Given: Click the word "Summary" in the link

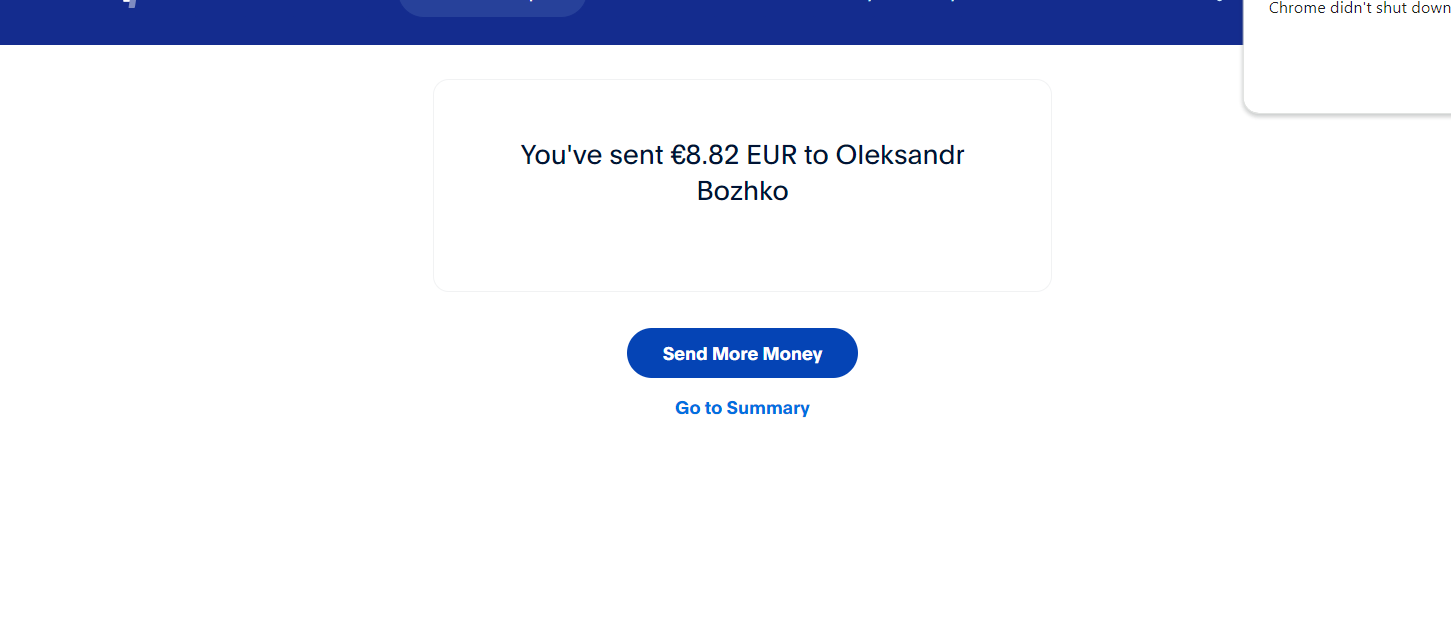Looking at the screenshot, I should click(768, 408).
